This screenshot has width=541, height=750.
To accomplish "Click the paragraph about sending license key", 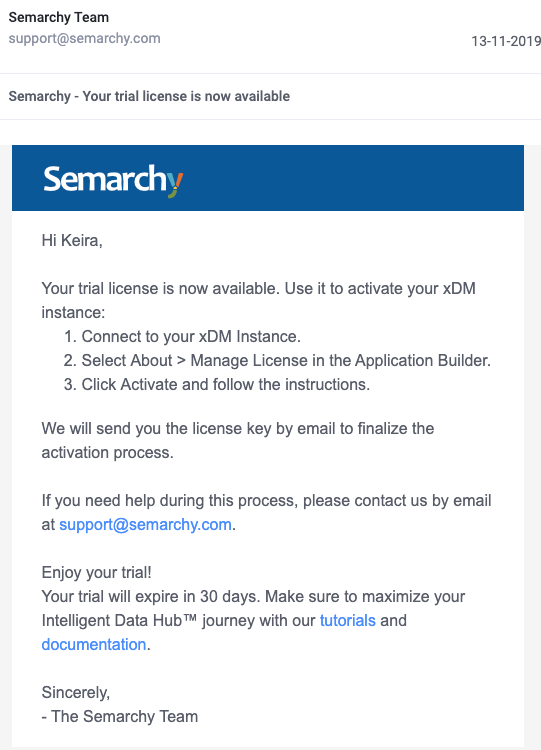I will [x=238, y=440].
